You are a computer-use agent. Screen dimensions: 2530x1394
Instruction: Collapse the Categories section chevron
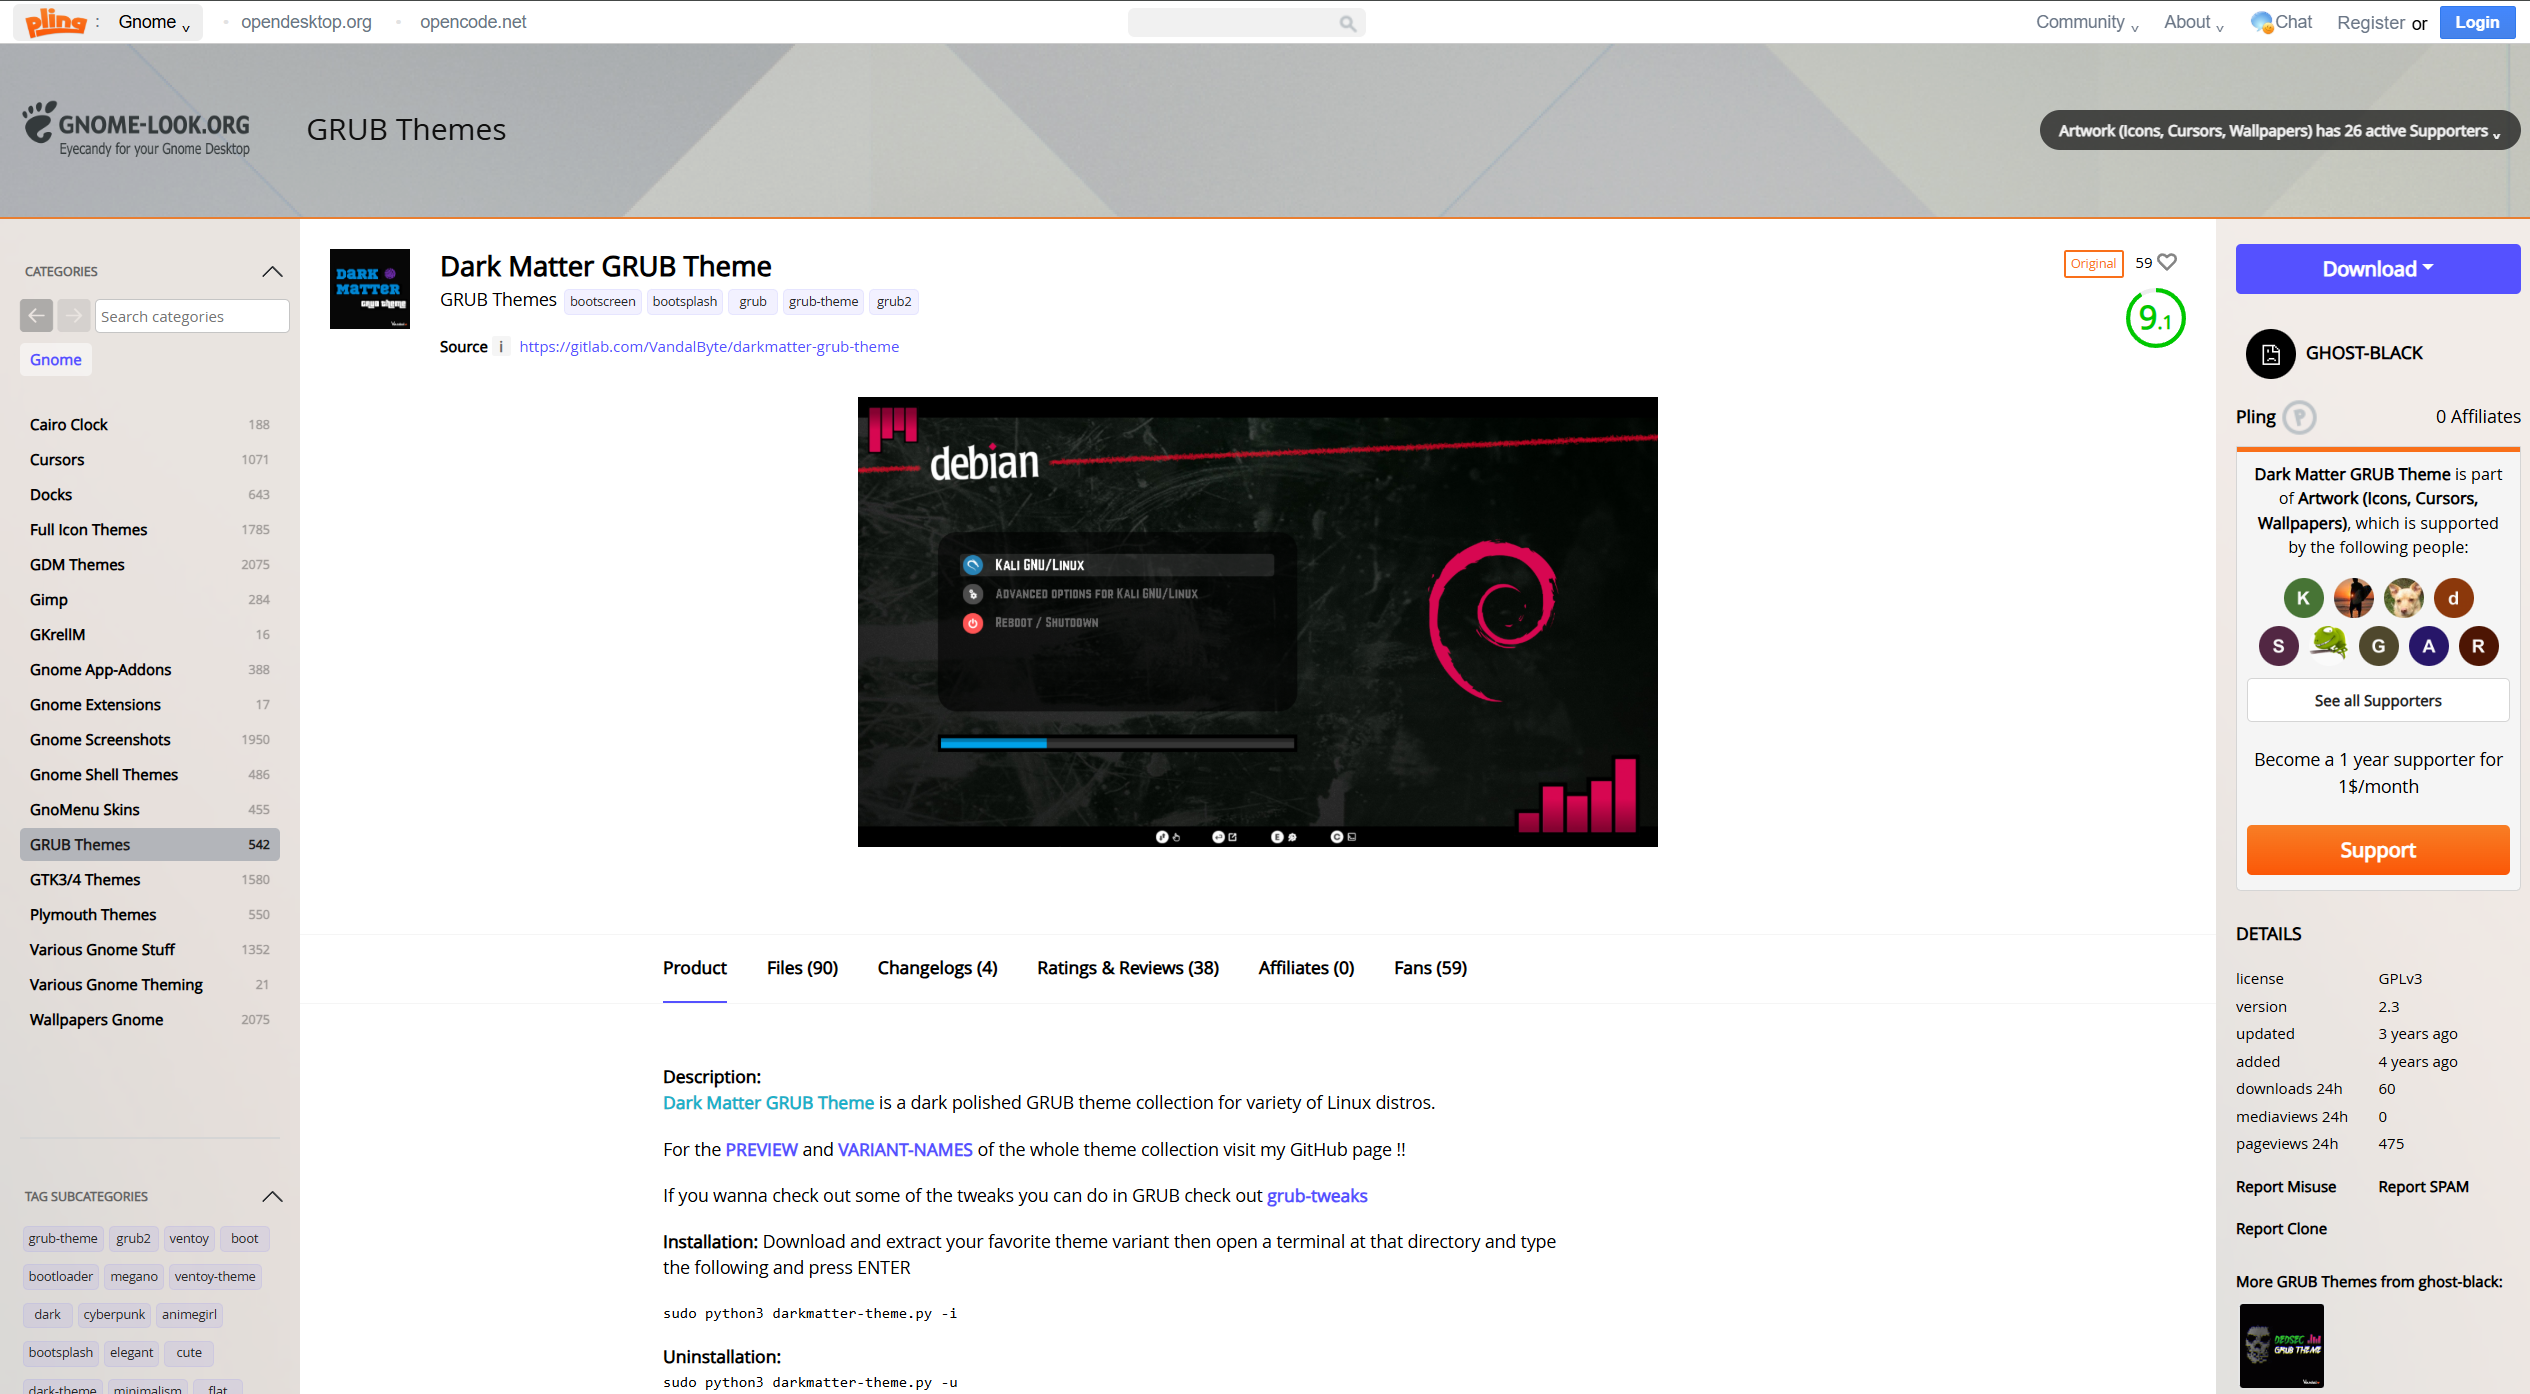[x=272, y=272]
